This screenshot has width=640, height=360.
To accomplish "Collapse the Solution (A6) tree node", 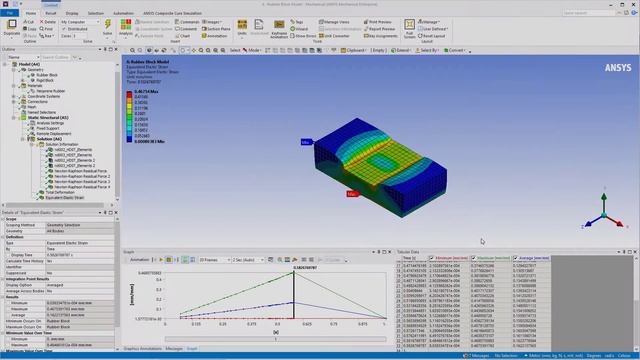I will pyautogui.click(x=23, y=139).
